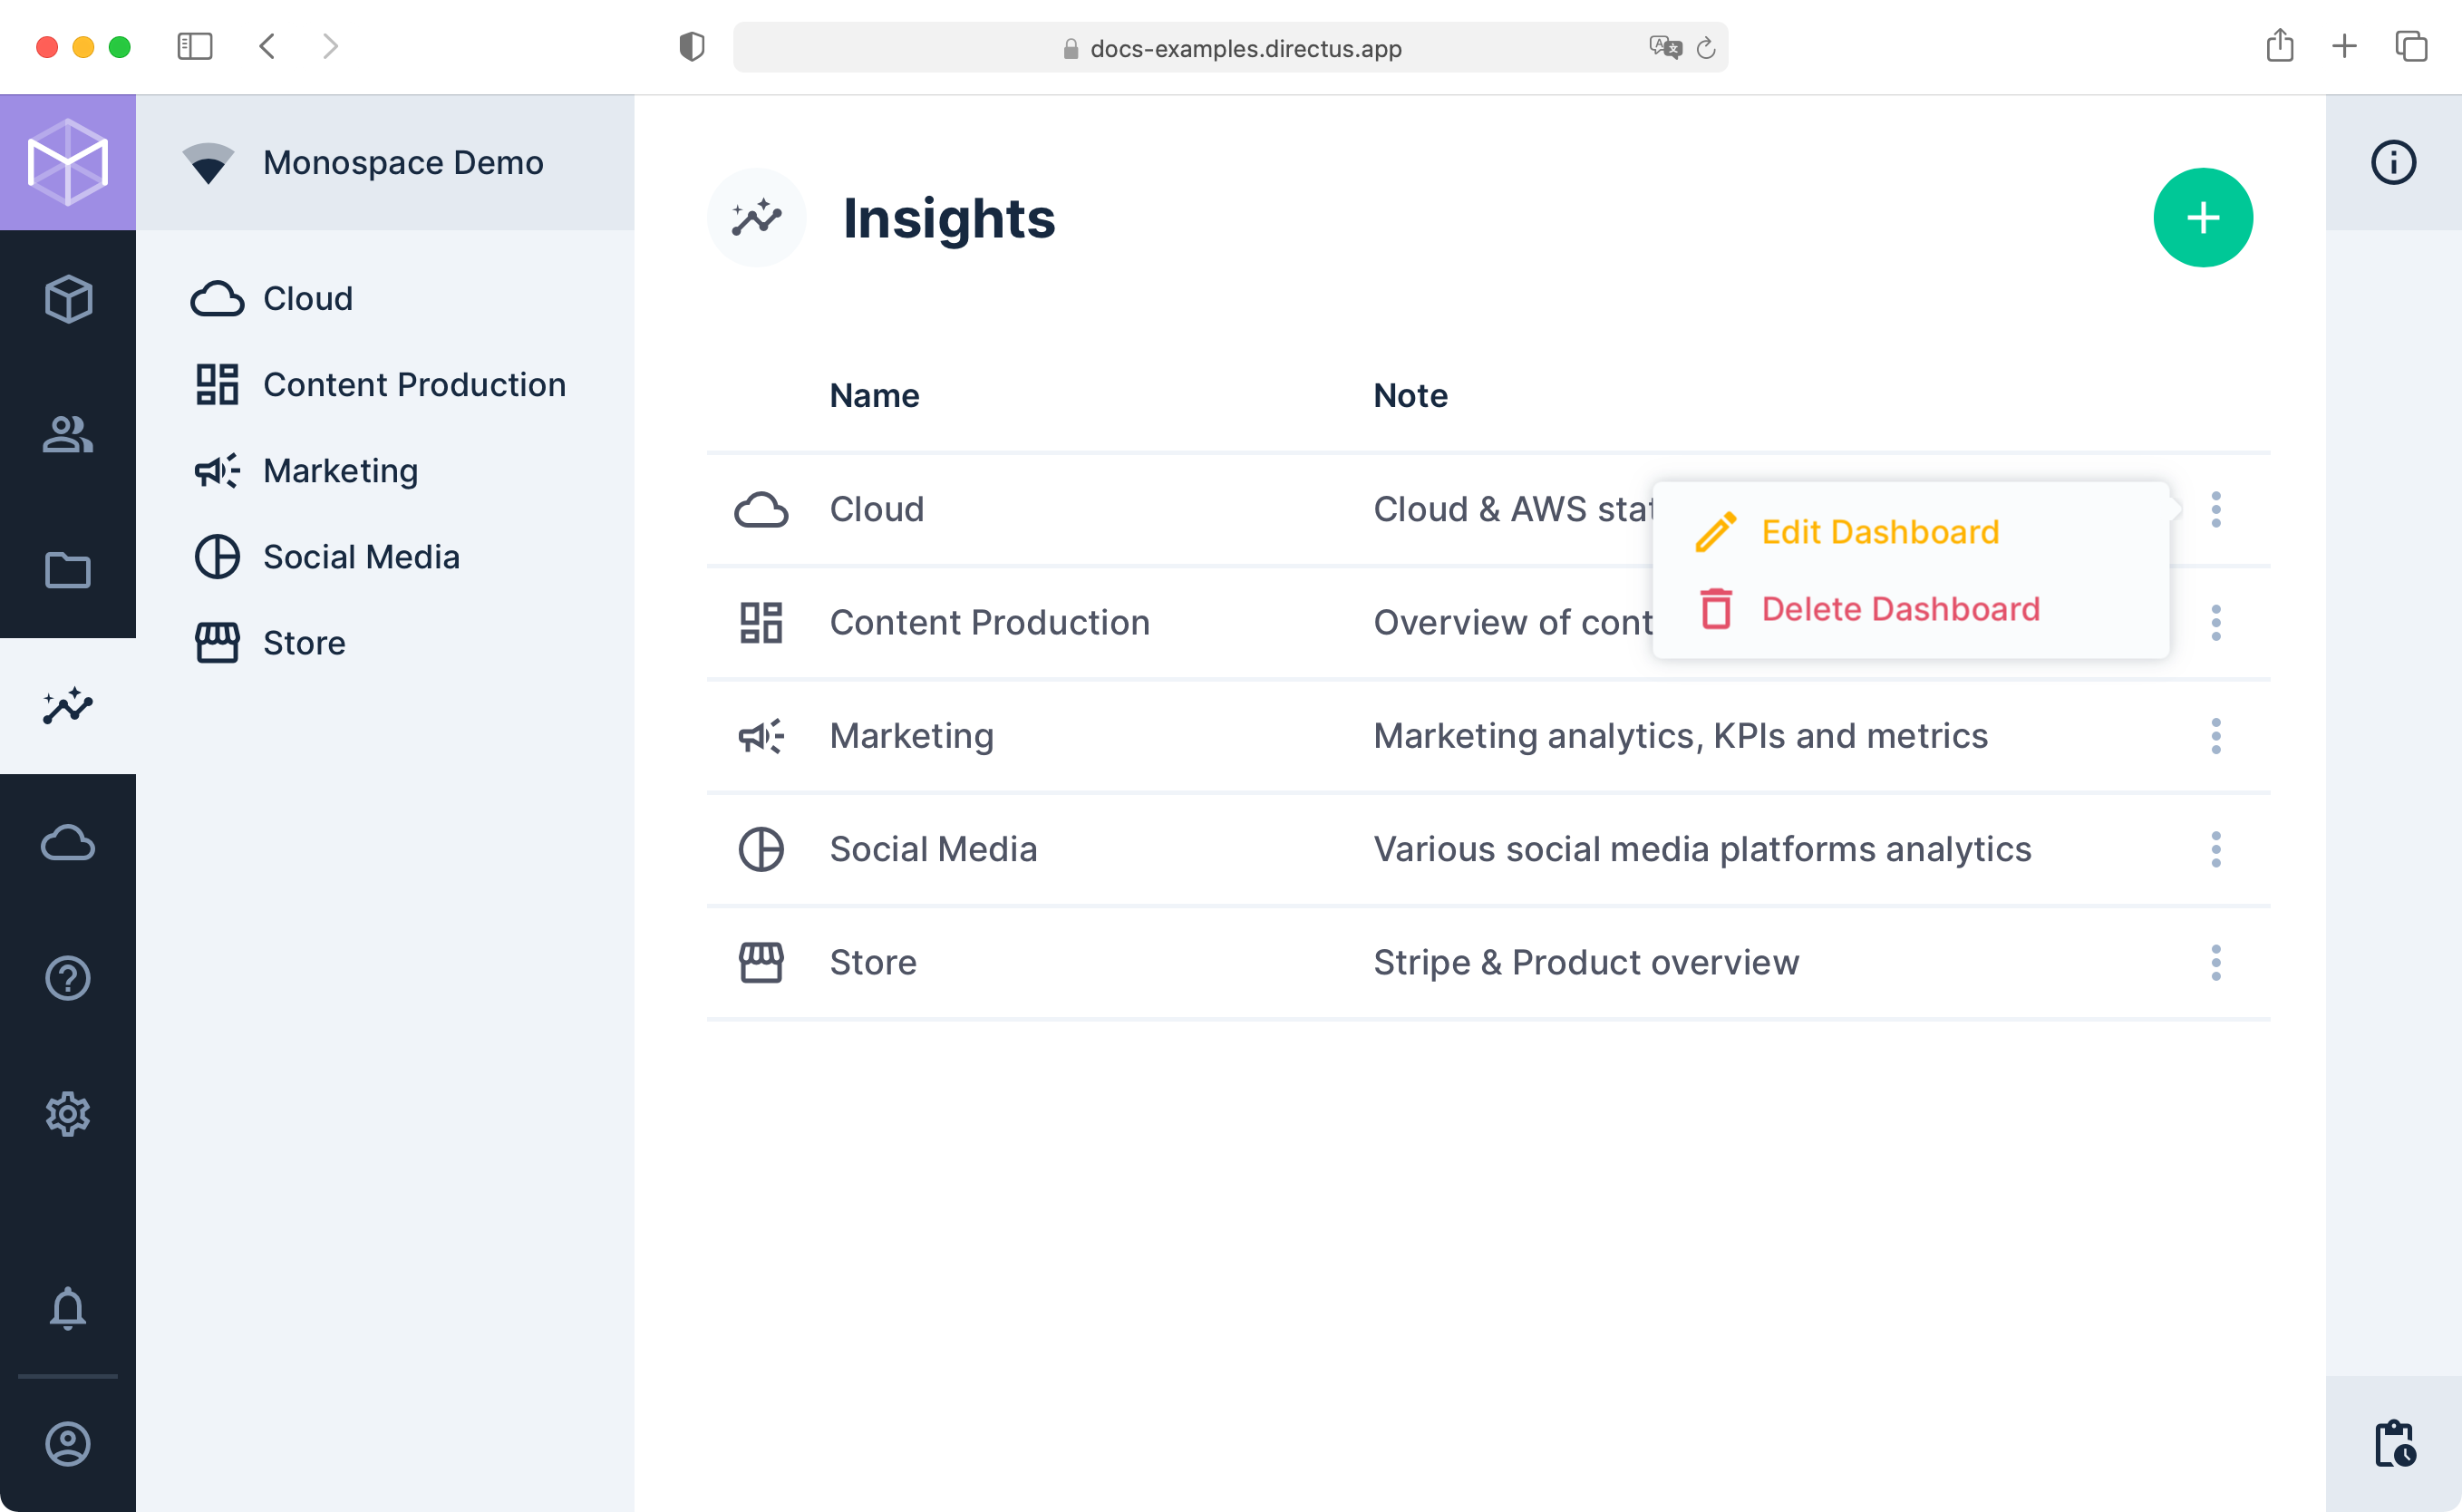Open the Cloud module in the module bar
2462x1512 pixels.
67,843
